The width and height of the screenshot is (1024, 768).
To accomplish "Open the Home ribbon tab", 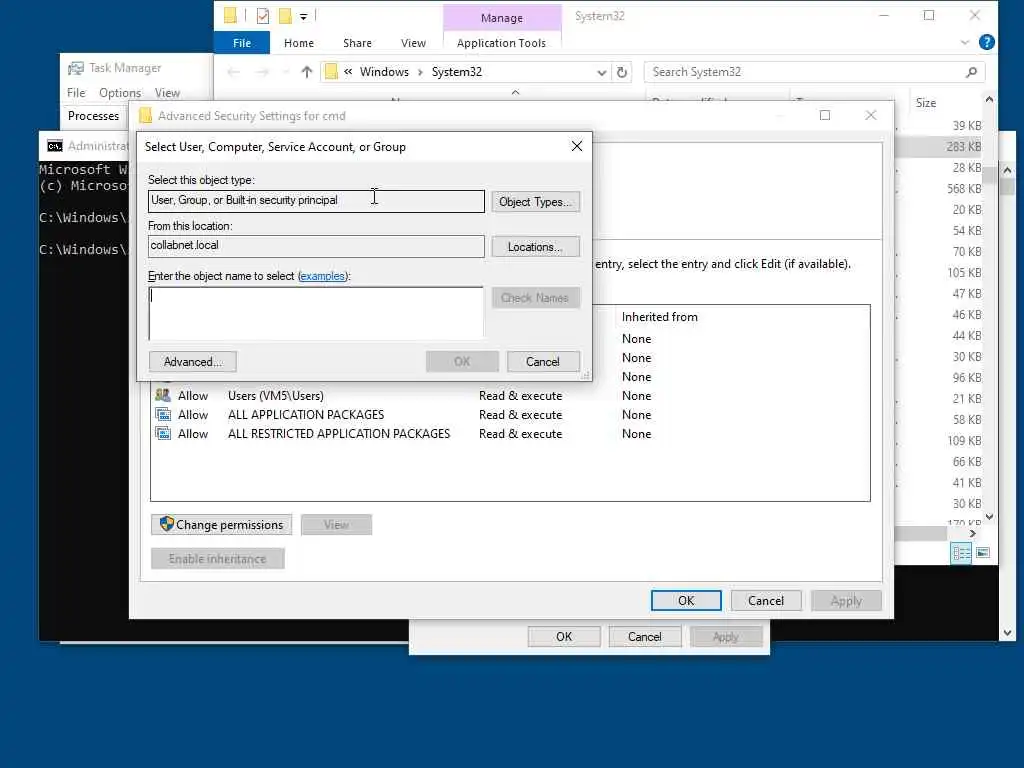I will click(x=299, y=43).
